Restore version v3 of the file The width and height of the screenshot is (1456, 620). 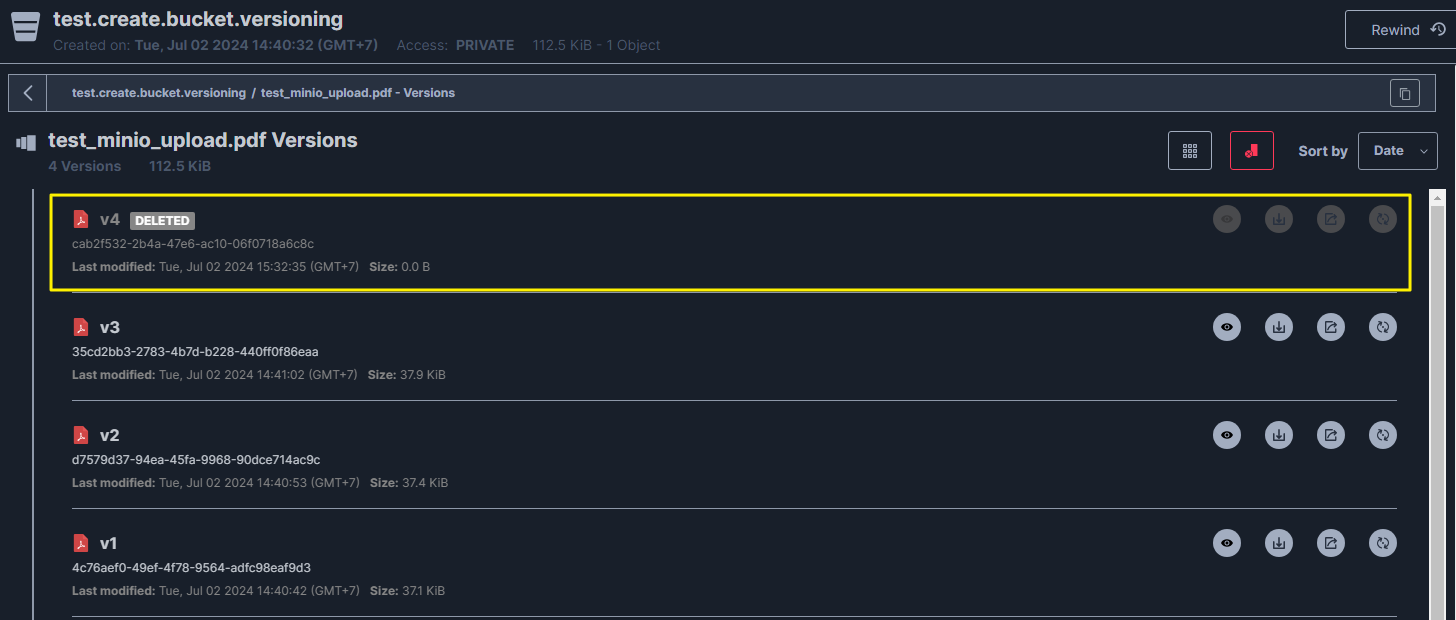point(1383,327)
